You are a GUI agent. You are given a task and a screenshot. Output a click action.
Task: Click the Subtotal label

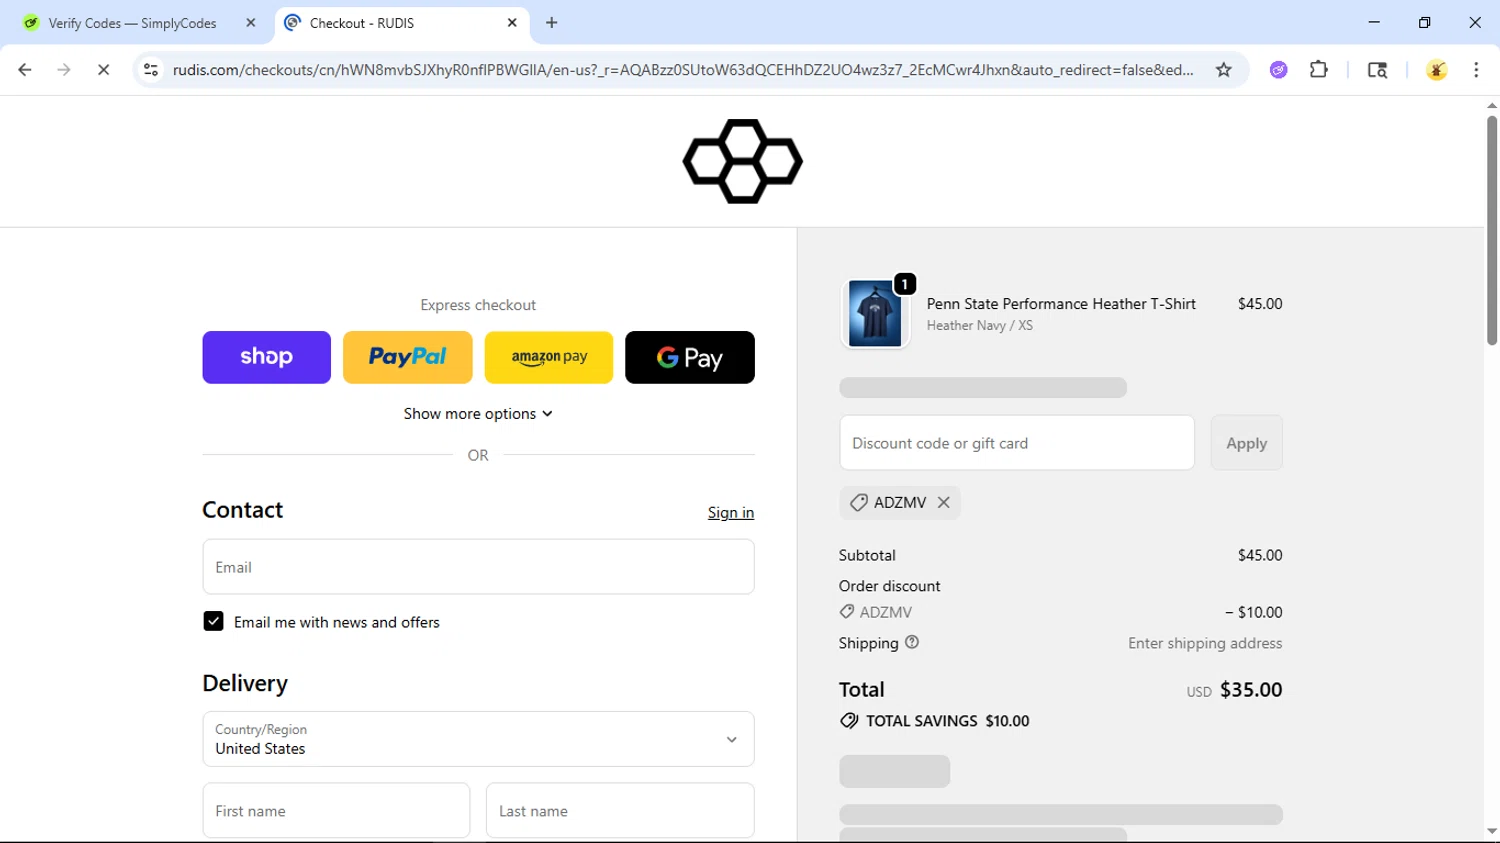coord(867,555)
